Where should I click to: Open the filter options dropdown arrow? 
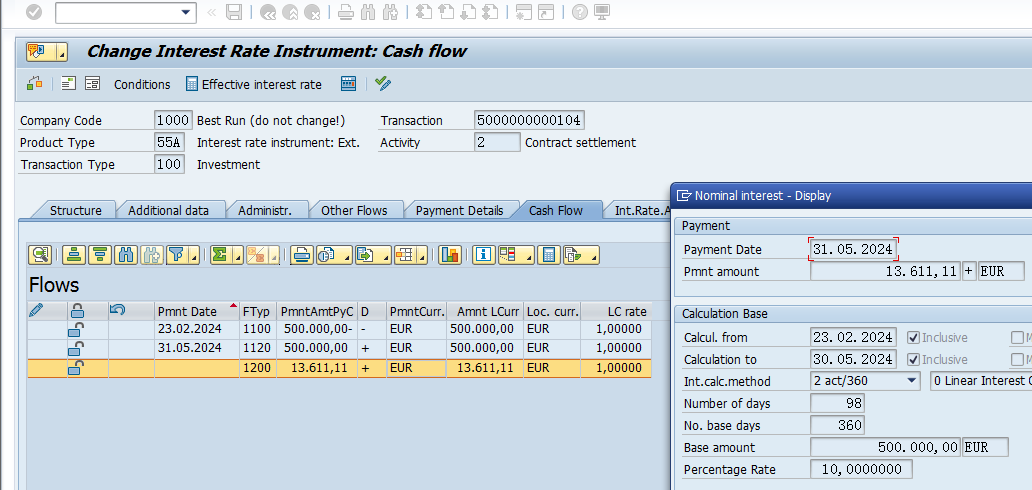click(x=193, y=256)
